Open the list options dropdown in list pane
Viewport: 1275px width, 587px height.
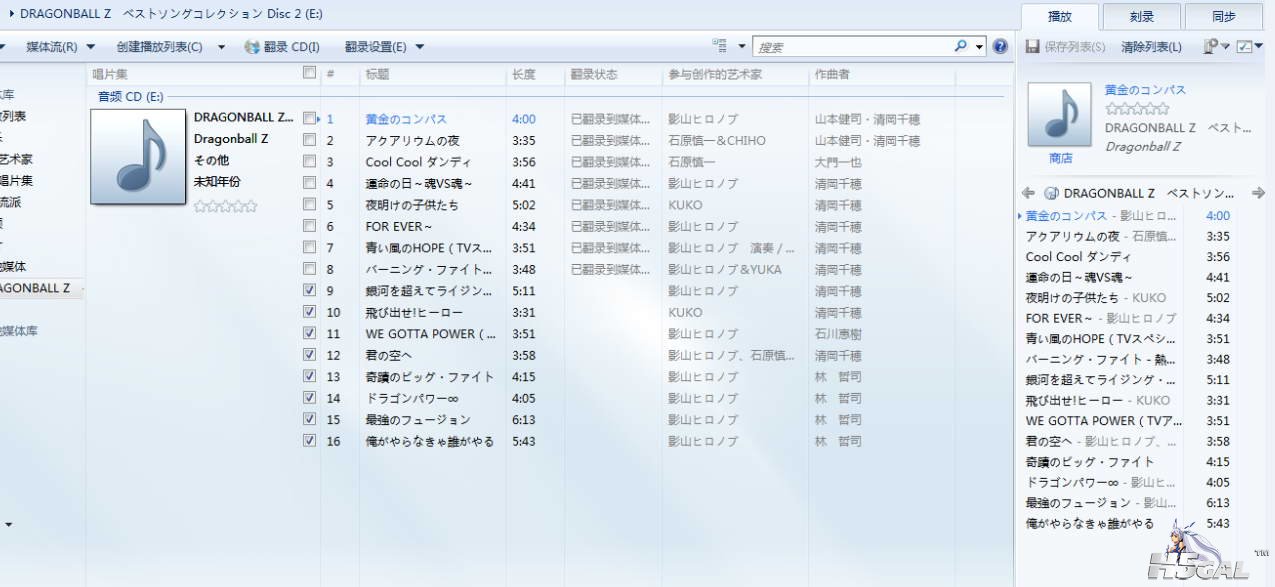(x=1217, y=46)
